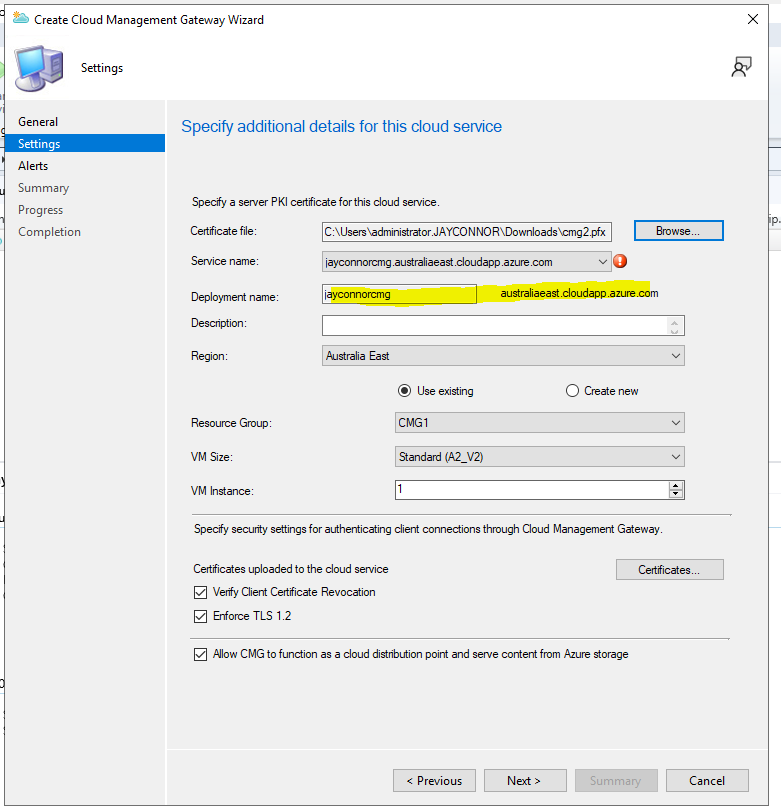Click the red error icon beside Service name
The height and width of the screenshot is (810, 781).
(x=620, y=261)
